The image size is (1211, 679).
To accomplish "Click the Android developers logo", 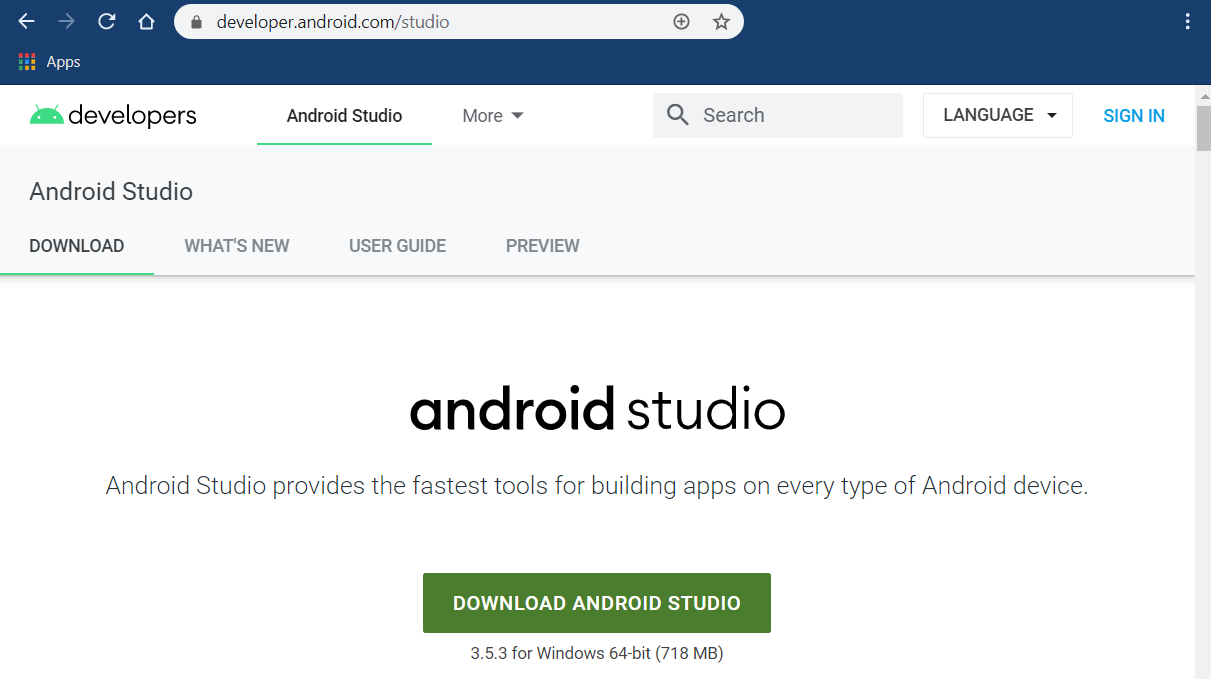I will 113,115.
